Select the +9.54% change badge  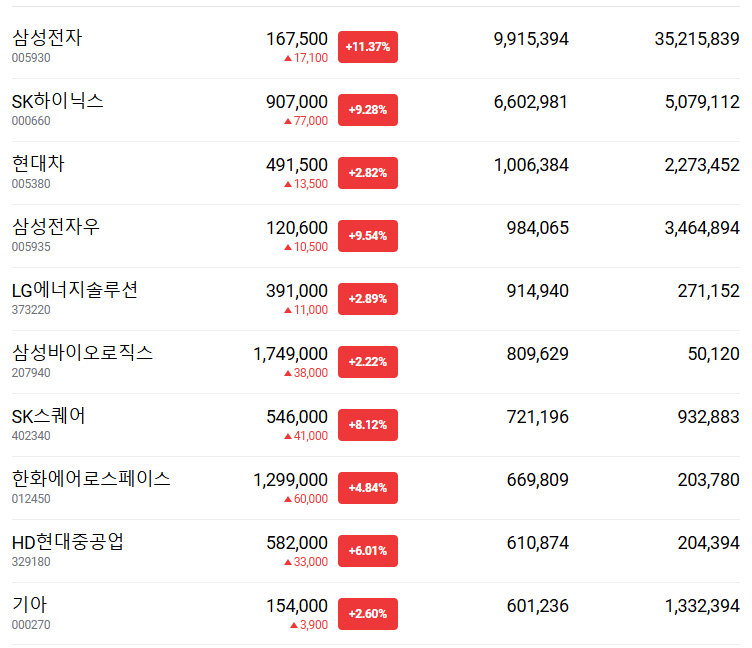tap(368, 236)
